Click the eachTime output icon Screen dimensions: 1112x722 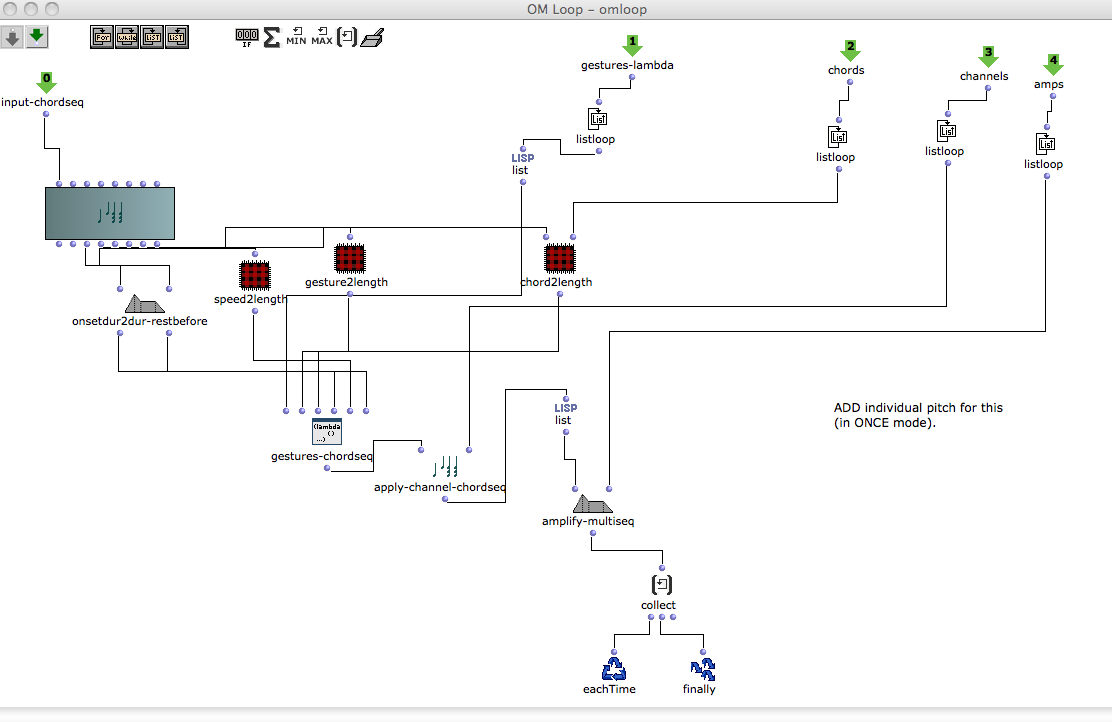(613, 668)
